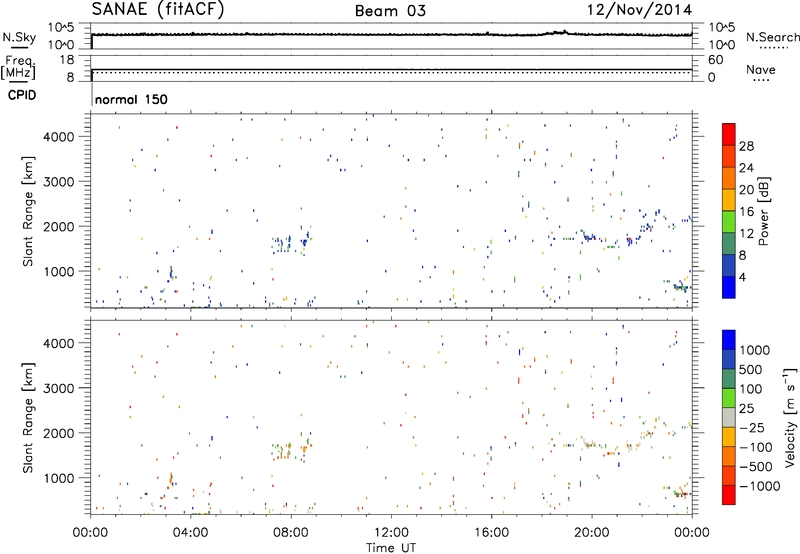Screen dimensions: 800x554
Task: Pick the light green 25-100 Velocity segment
Action: tap(729, 398)
